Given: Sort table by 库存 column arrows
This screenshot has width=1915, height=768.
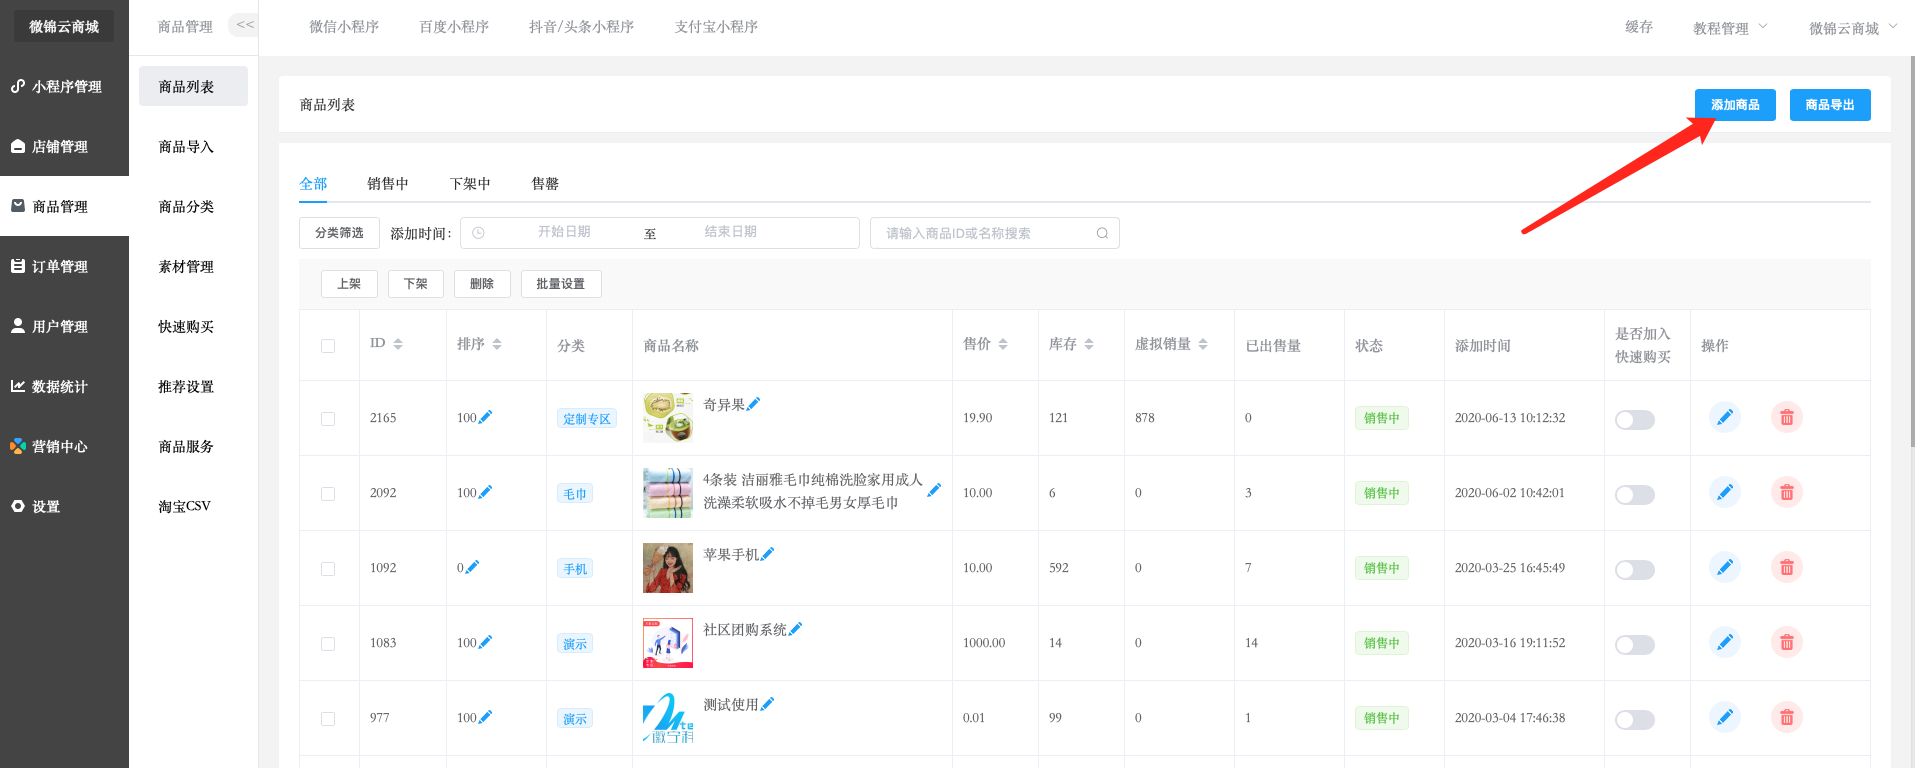Looking at the screenshot, I should 1089,344.
